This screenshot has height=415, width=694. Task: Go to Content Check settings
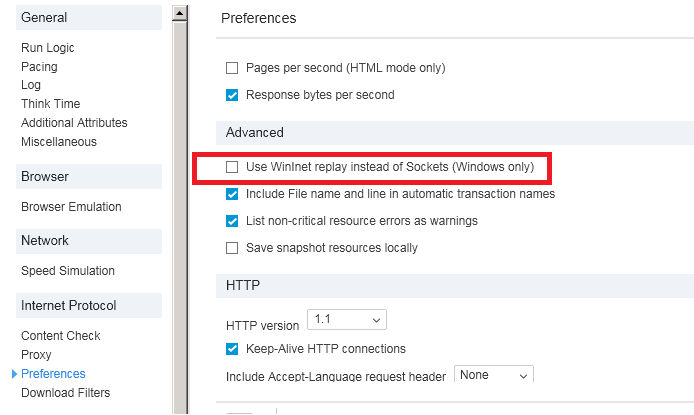(x=61, y=336)
